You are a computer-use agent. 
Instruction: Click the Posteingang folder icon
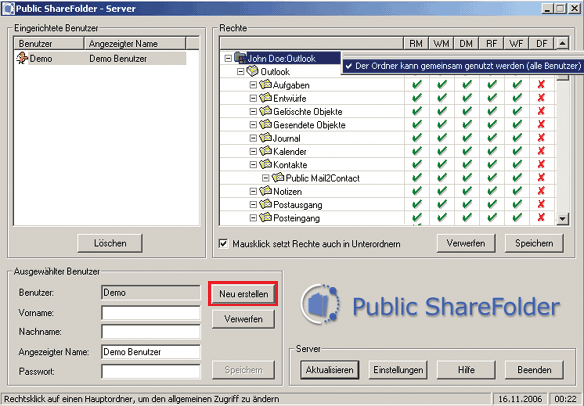point(266,218)
